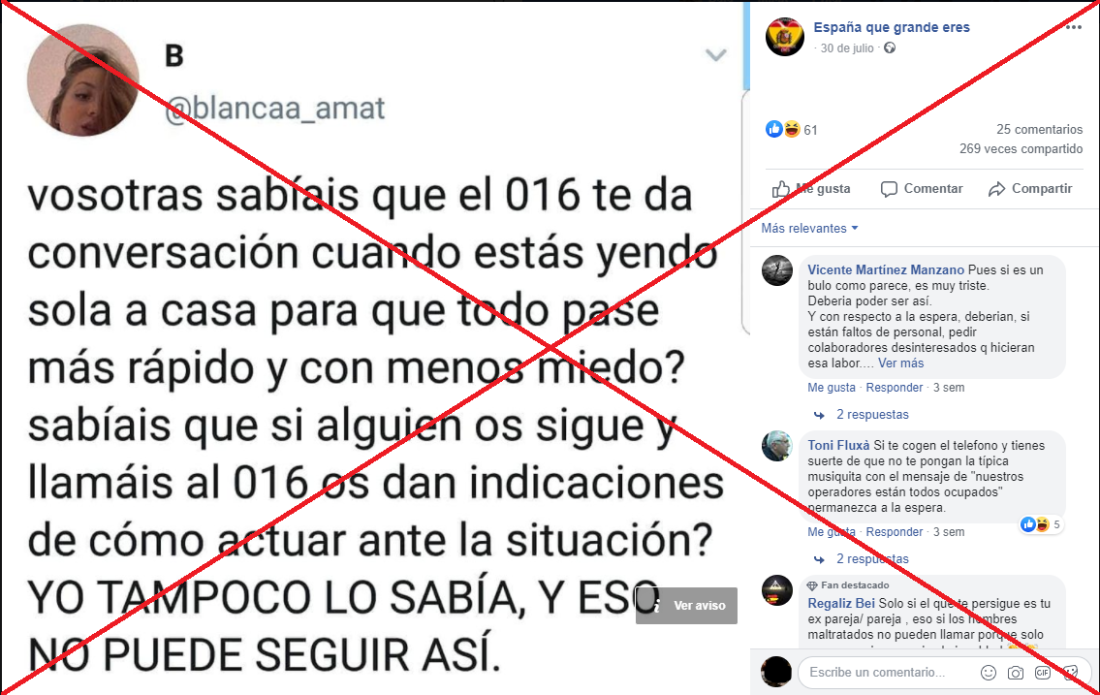
Task: Click Ver más in Vicente's comment
Action: click(901, 363)
